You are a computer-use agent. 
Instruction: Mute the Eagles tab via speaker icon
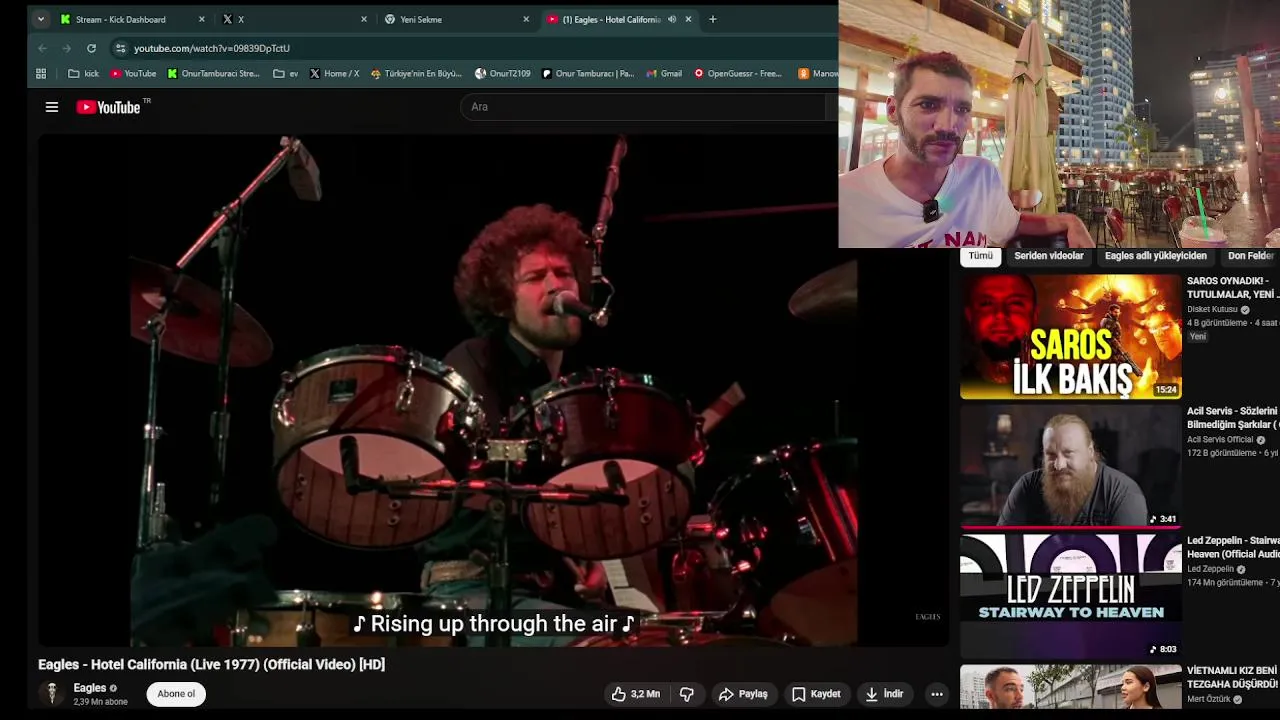click(x=672, y=19)
